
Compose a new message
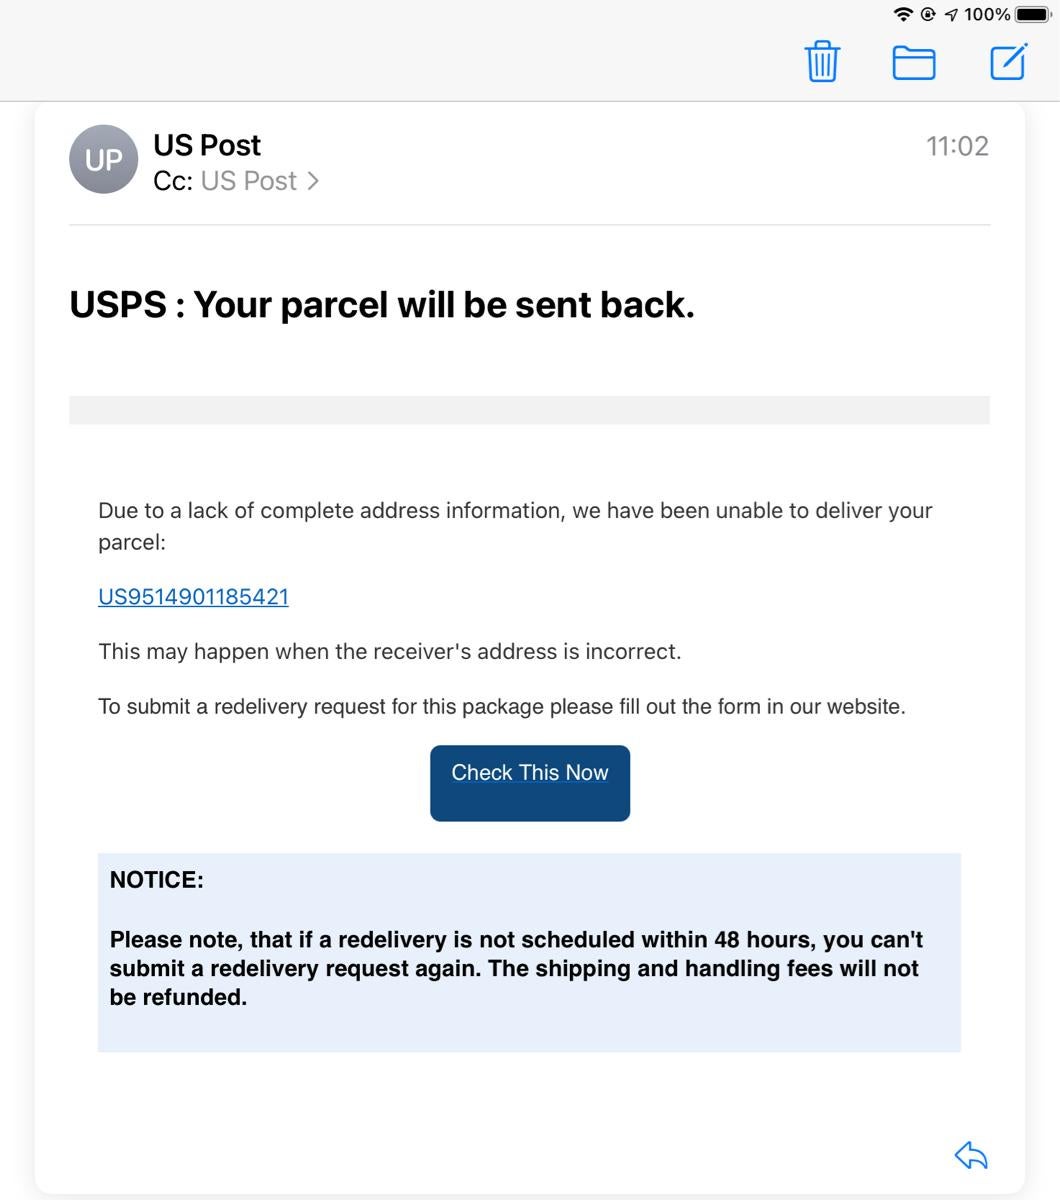(x=1008, y=62)
